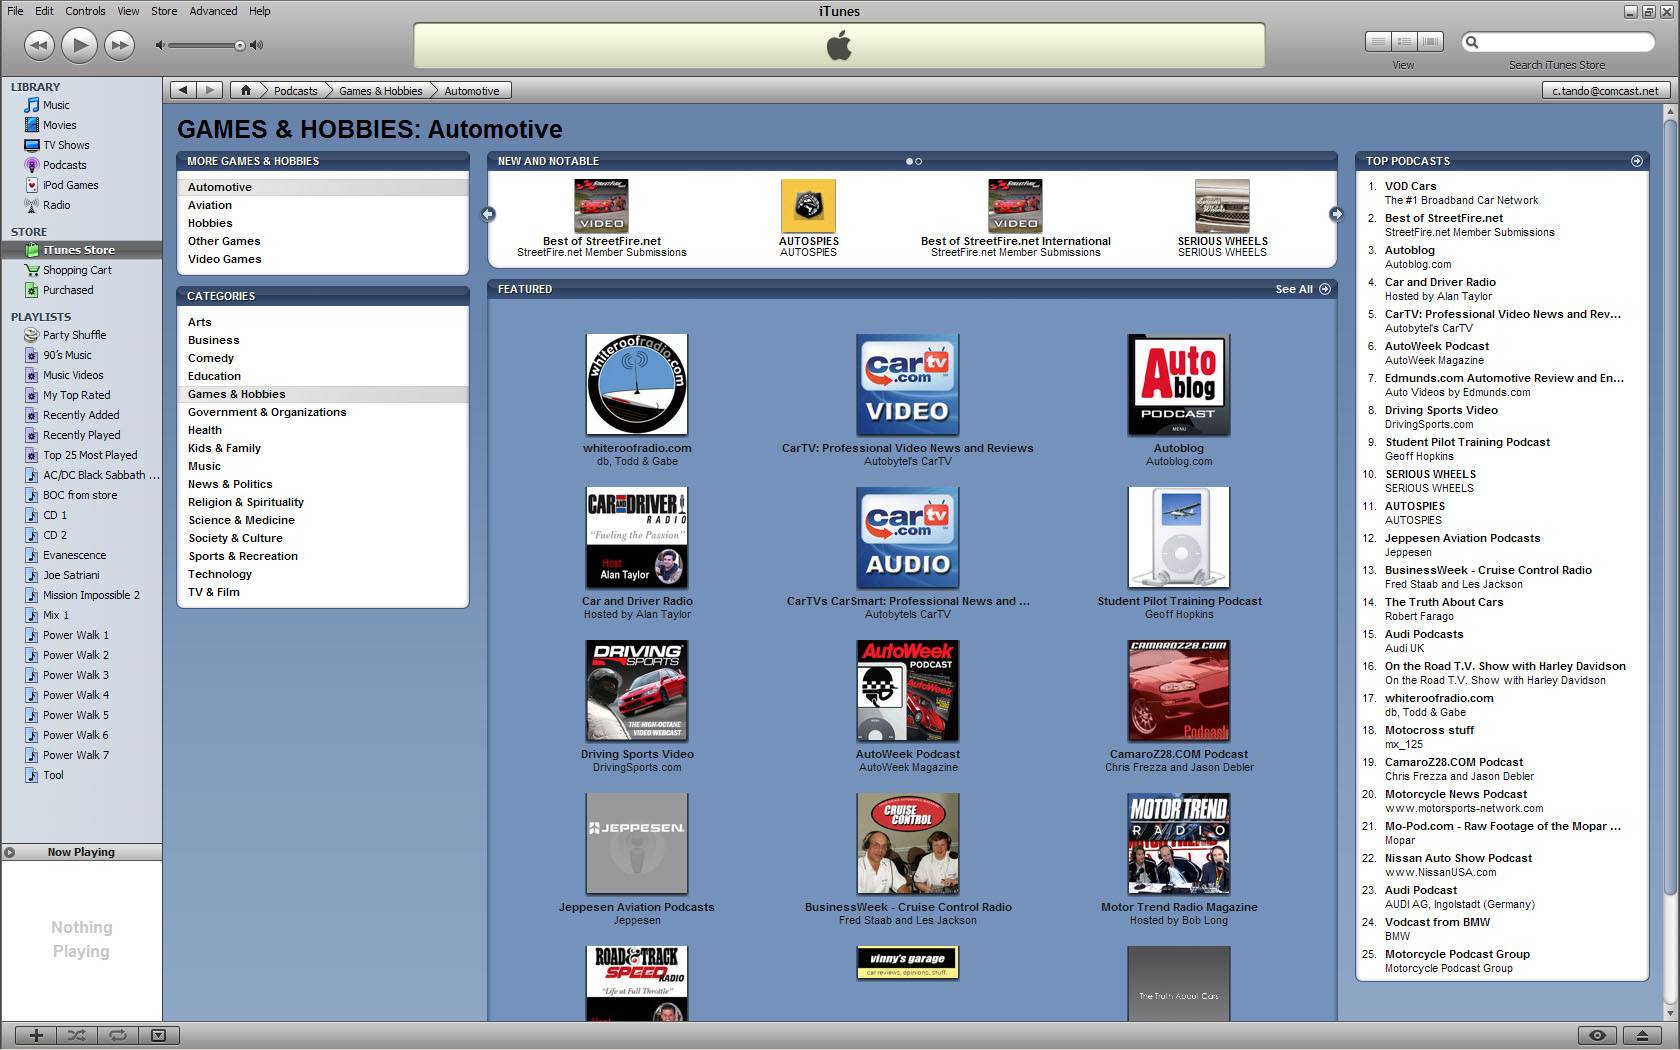Viewport: 1680px width, 1050px height.
Task: Open the Edit menu
Action: pos(44,11)
